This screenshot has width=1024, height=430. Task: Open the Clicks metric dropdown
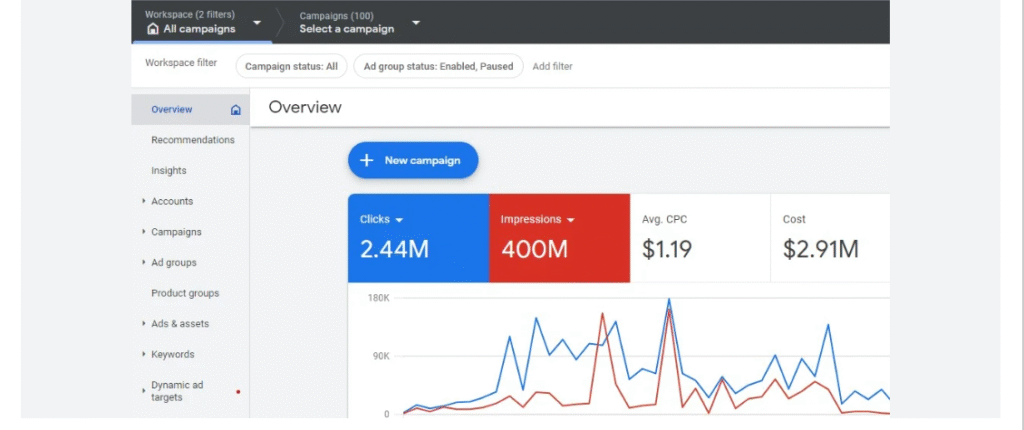point(399,220)
